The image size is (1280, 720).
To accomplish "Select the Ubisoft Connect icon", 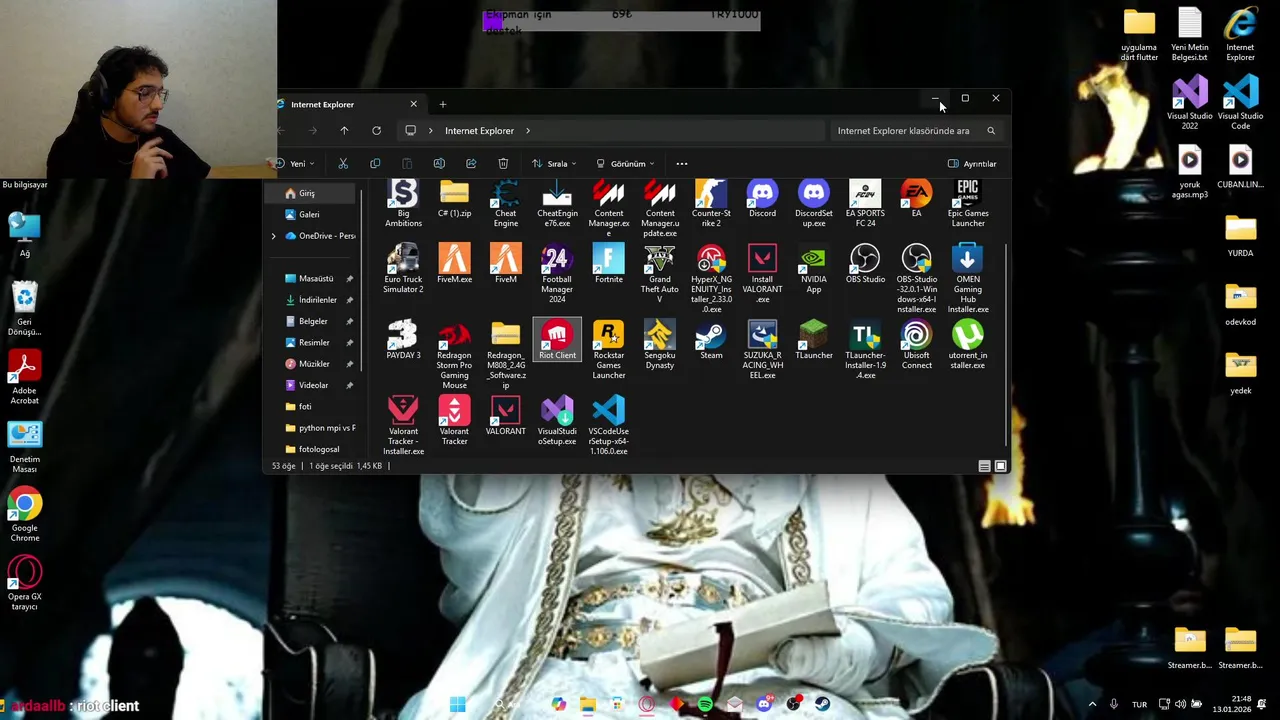I will click(916, 346).
